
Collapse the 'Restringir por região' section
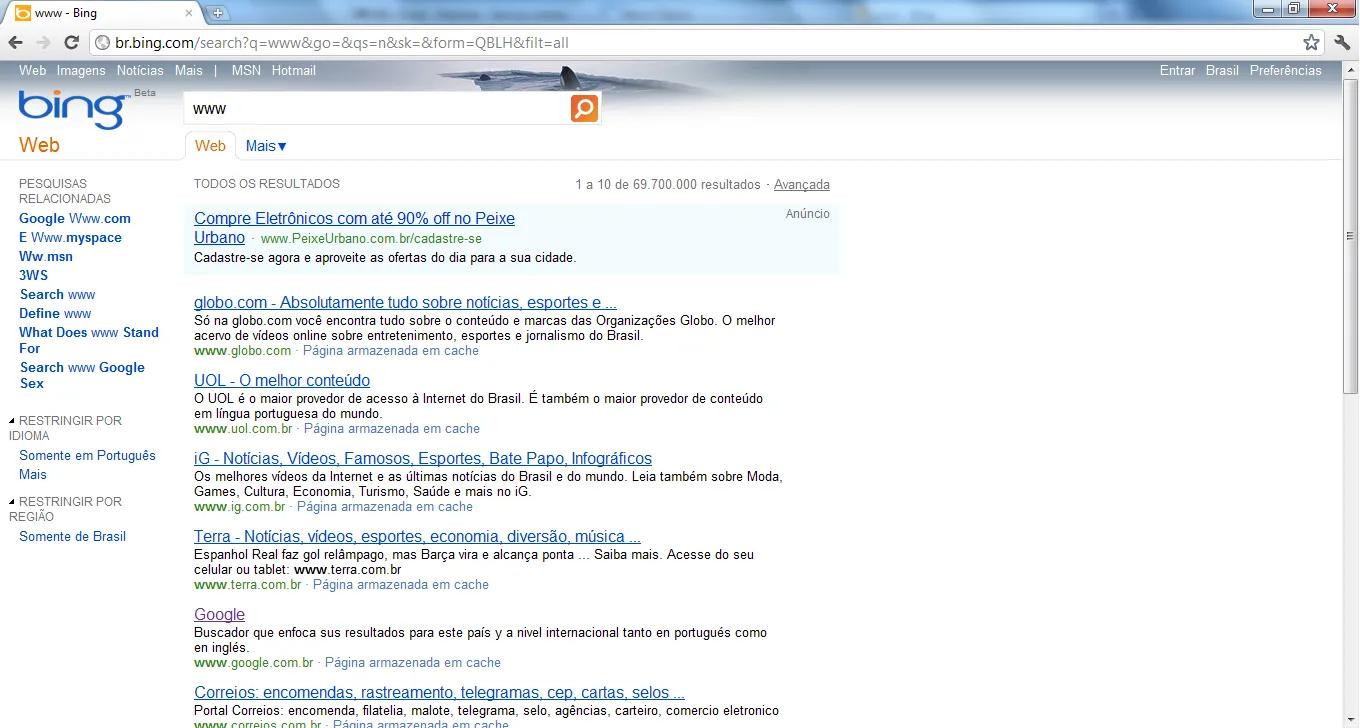[13, 502]
